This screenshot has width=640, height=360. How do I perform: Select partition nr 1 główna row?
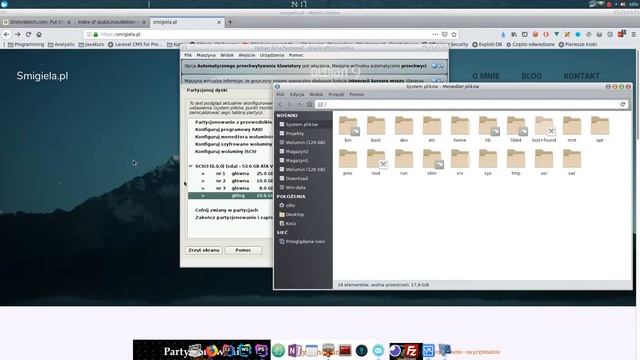tap(231, 173)
